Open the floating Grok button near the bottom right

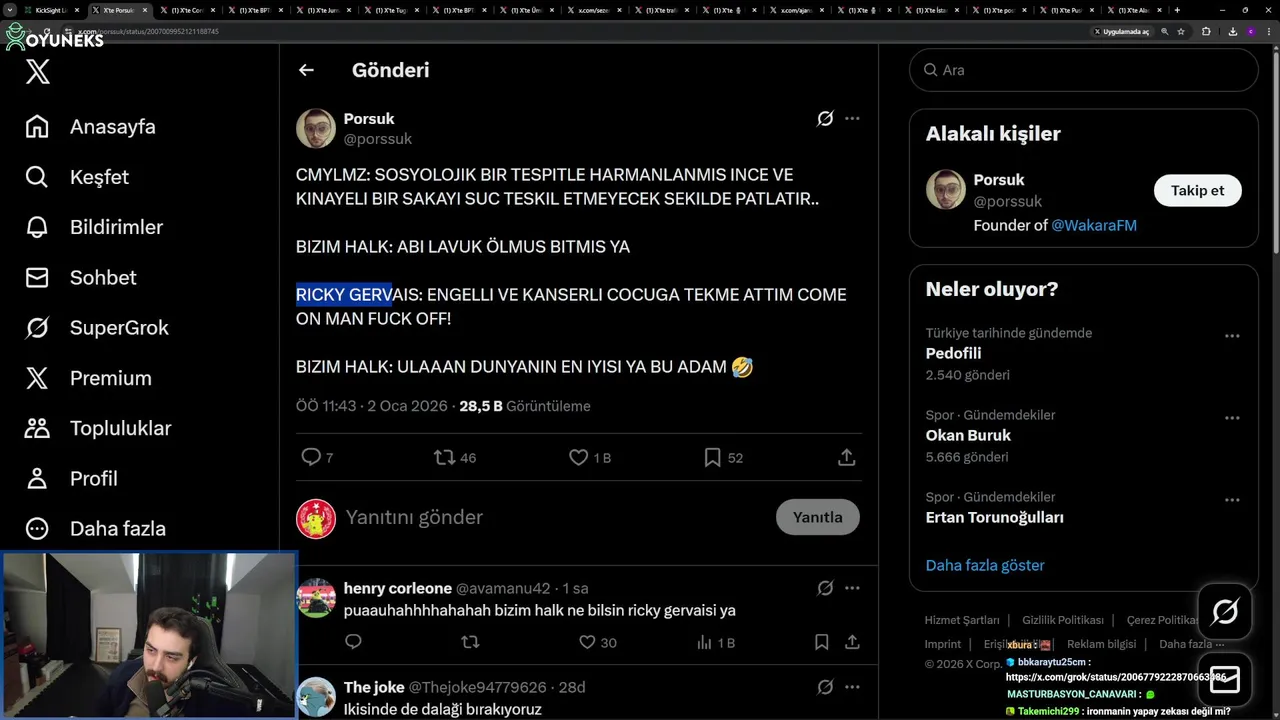coord(1225,611)
